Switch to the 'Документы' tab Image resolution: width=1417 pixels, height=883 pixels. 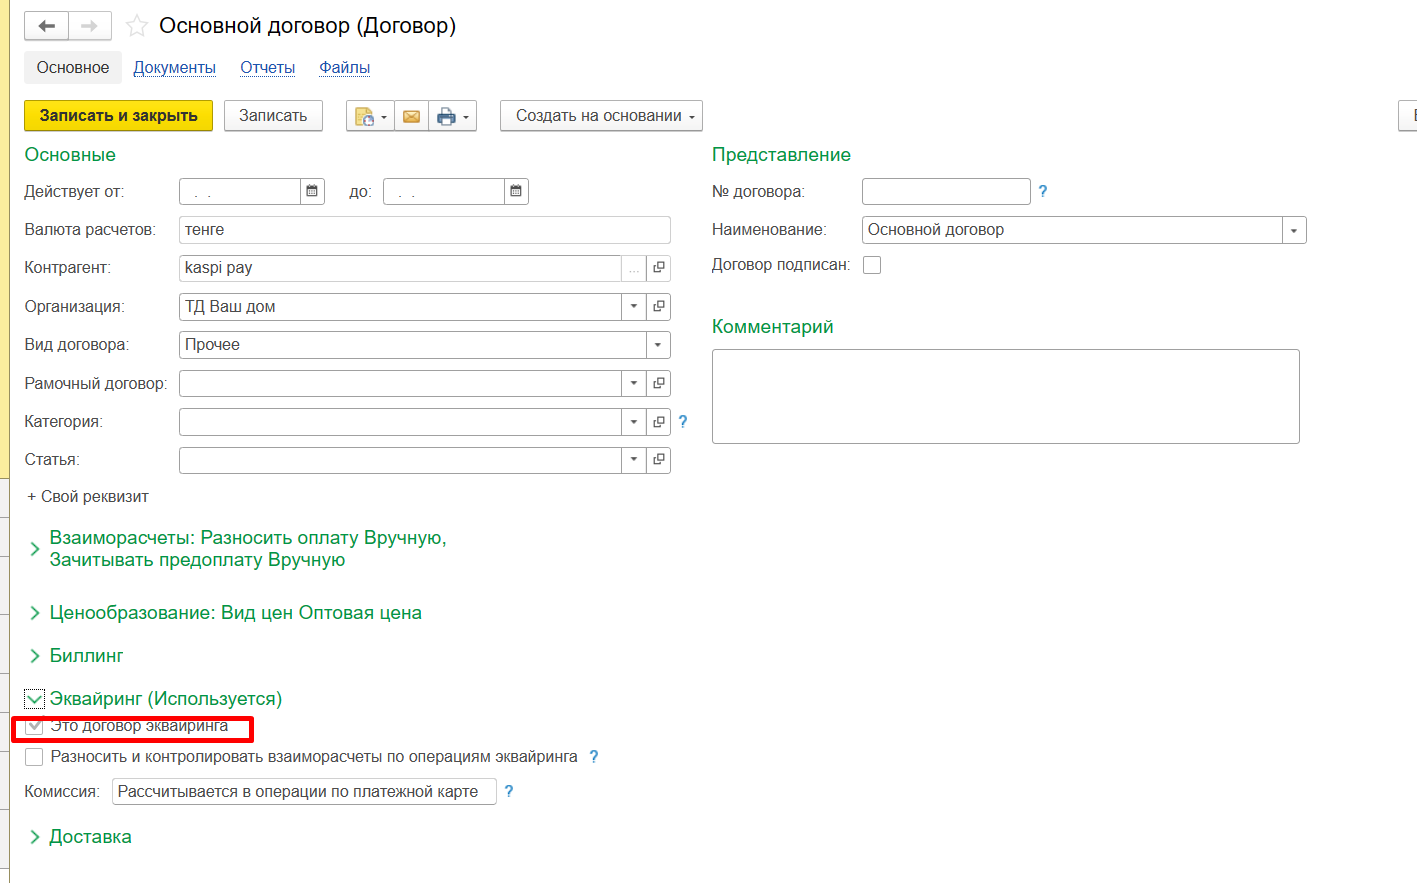tap(174, 68)
